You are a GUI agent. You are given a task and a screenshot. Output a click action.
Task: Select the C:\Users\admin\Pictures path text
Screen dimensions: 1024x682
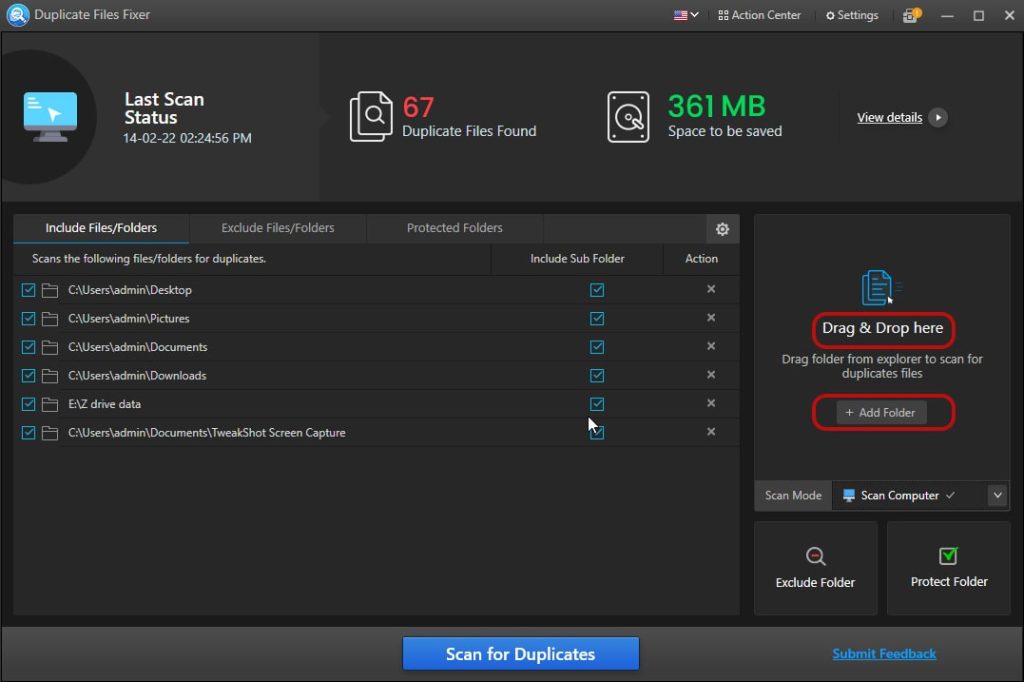click(x=129, y=319)
